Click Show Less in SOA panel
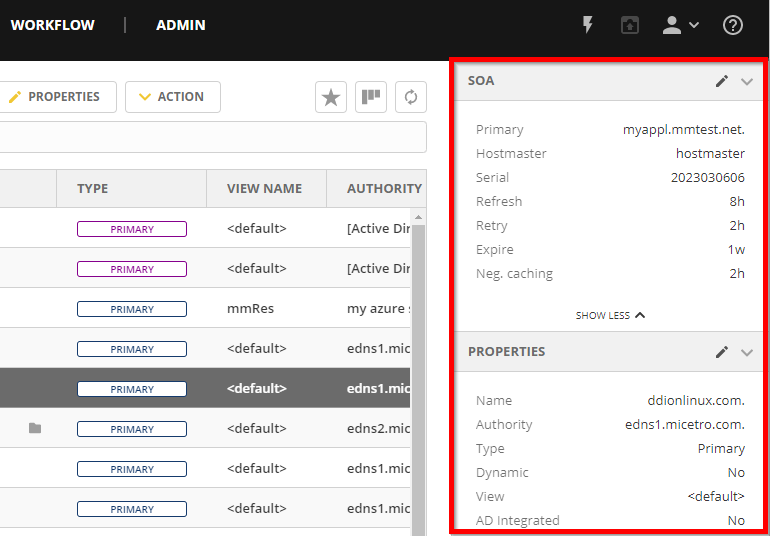Image resolution: width=770 pixels, height=536 pixels. point(610,315)
